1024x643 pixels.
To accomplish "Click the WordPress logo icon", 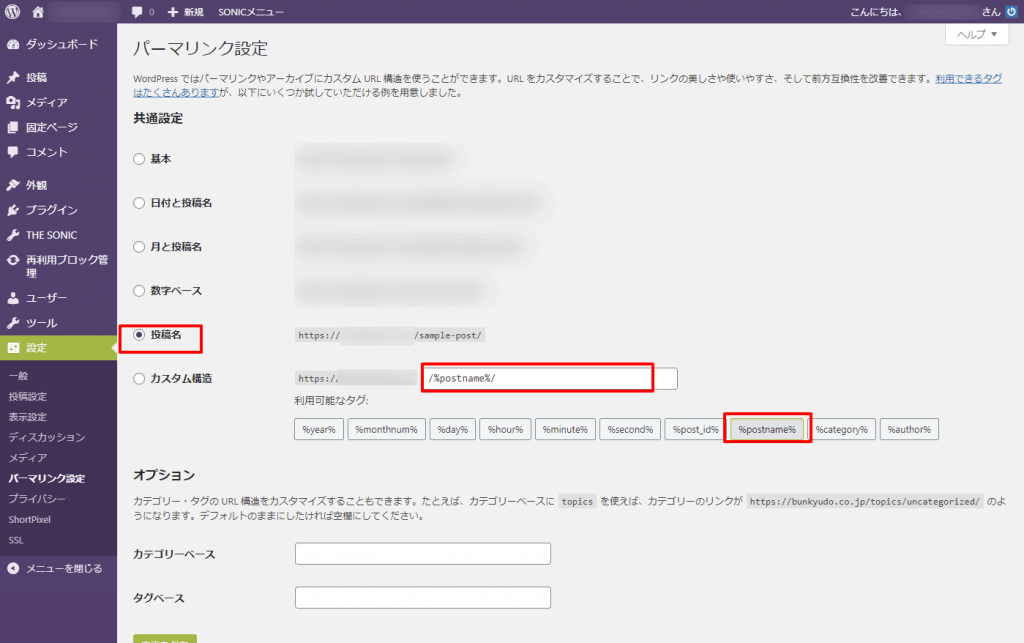I will tap(13, 12).
